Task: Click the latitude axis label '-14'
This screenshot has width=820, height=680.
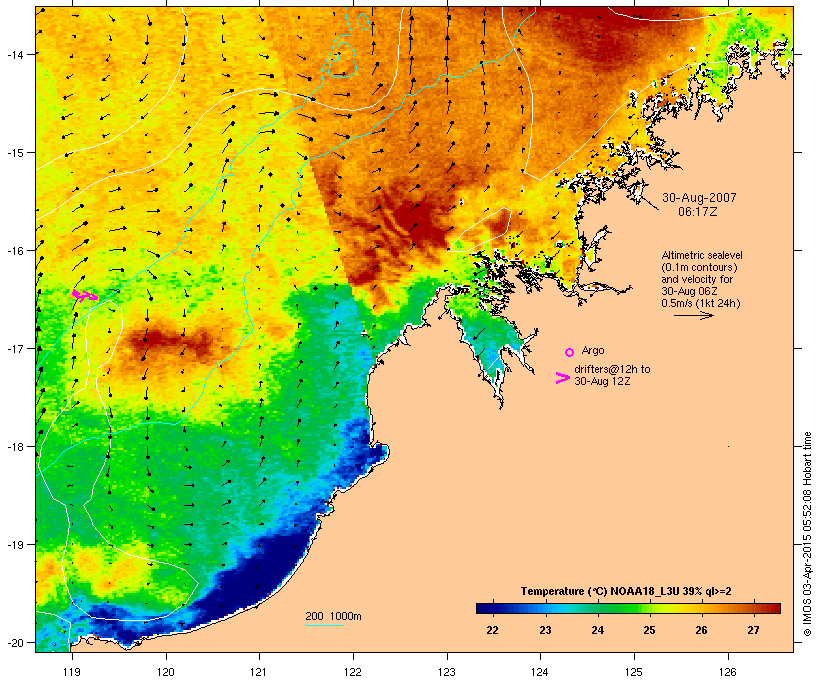Action: point(15,55)
